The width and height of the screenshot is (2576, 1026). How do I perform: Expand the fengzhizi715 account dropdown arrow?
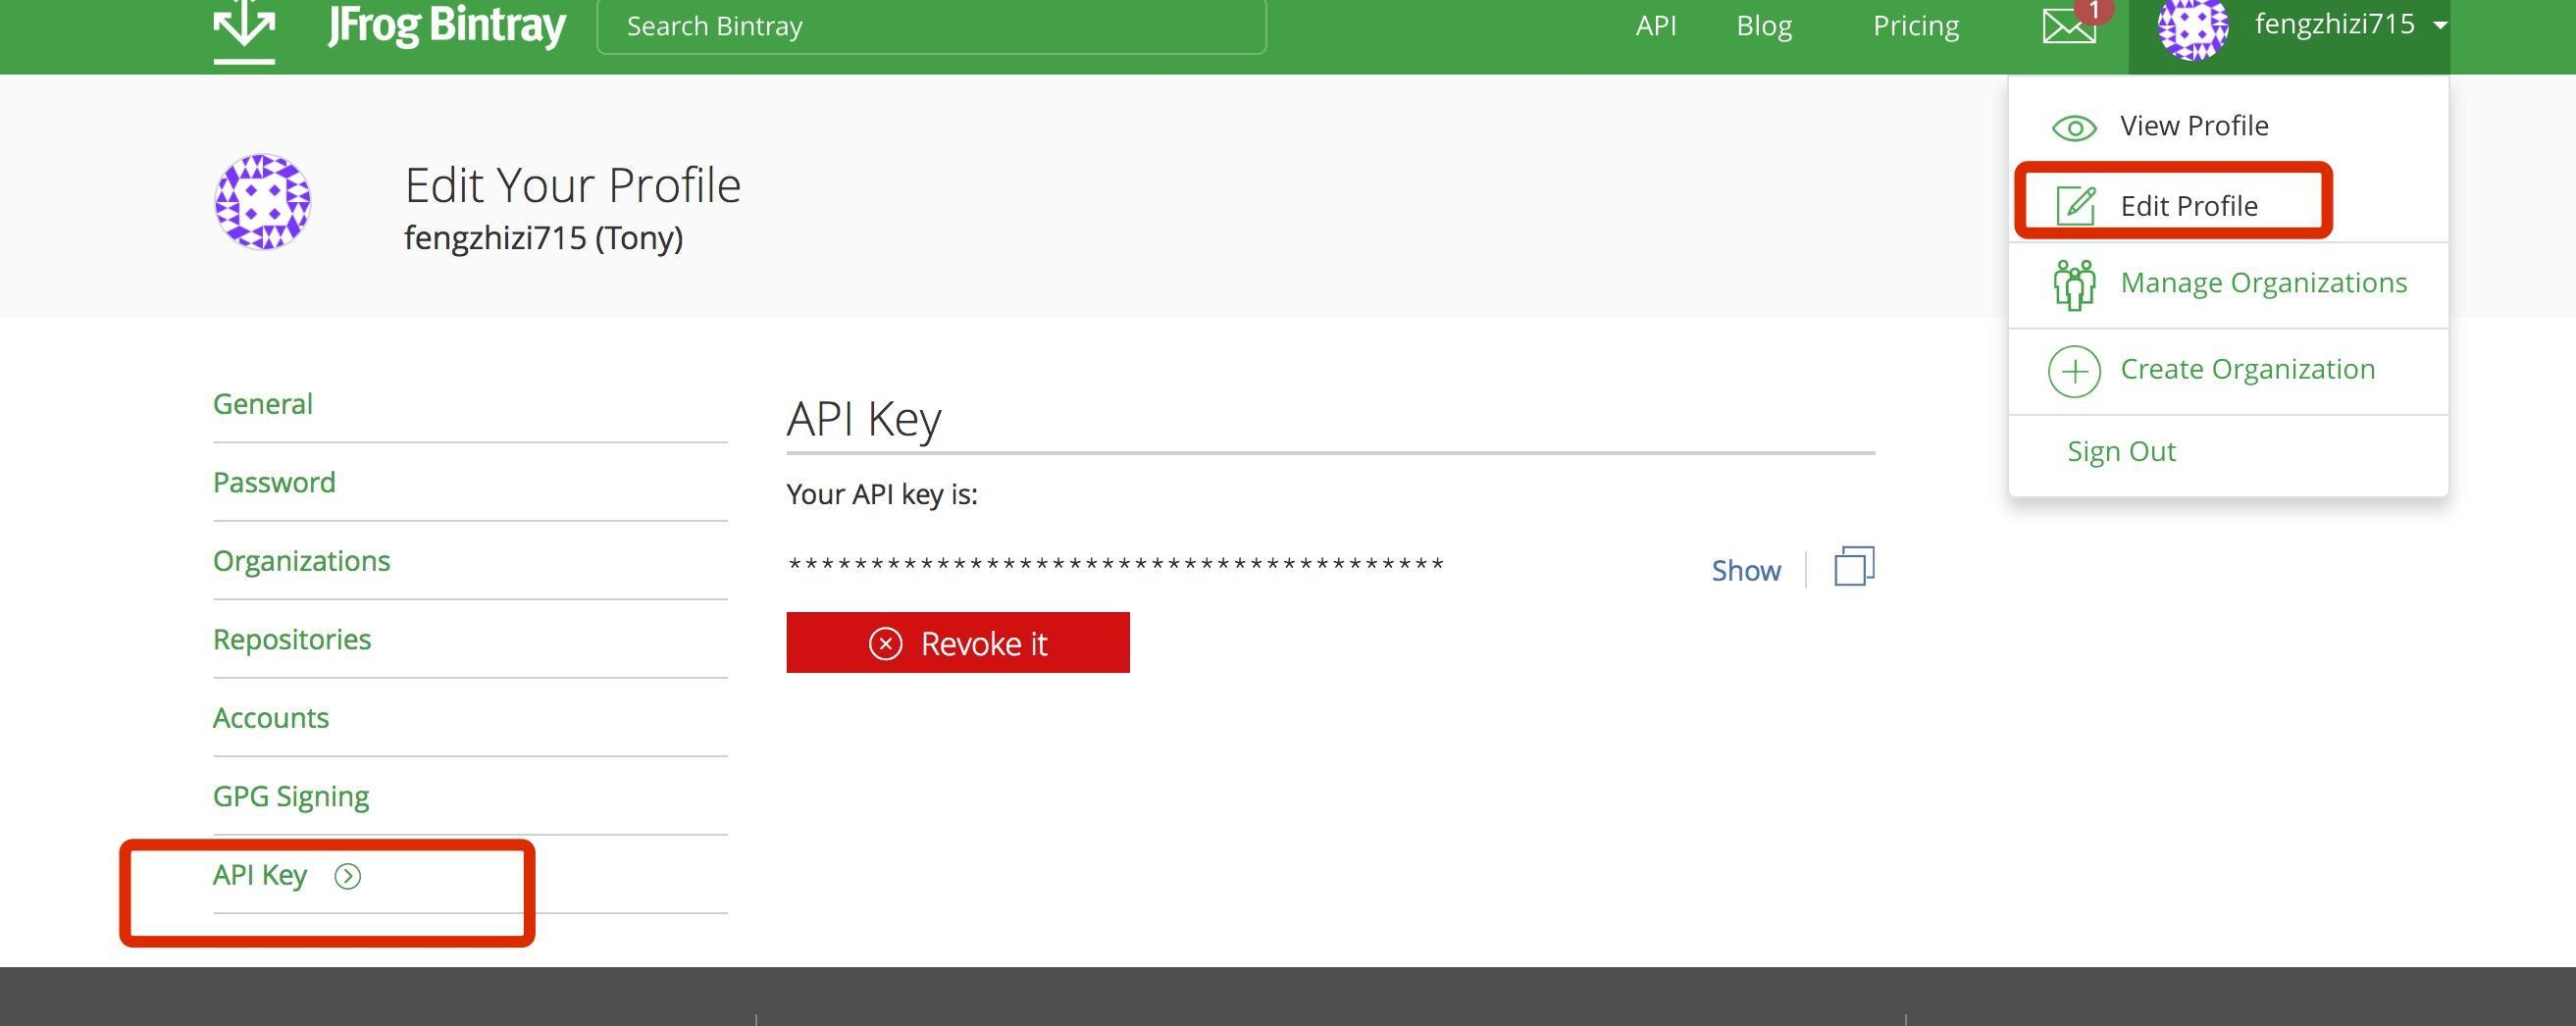(x=2440, y=25)
